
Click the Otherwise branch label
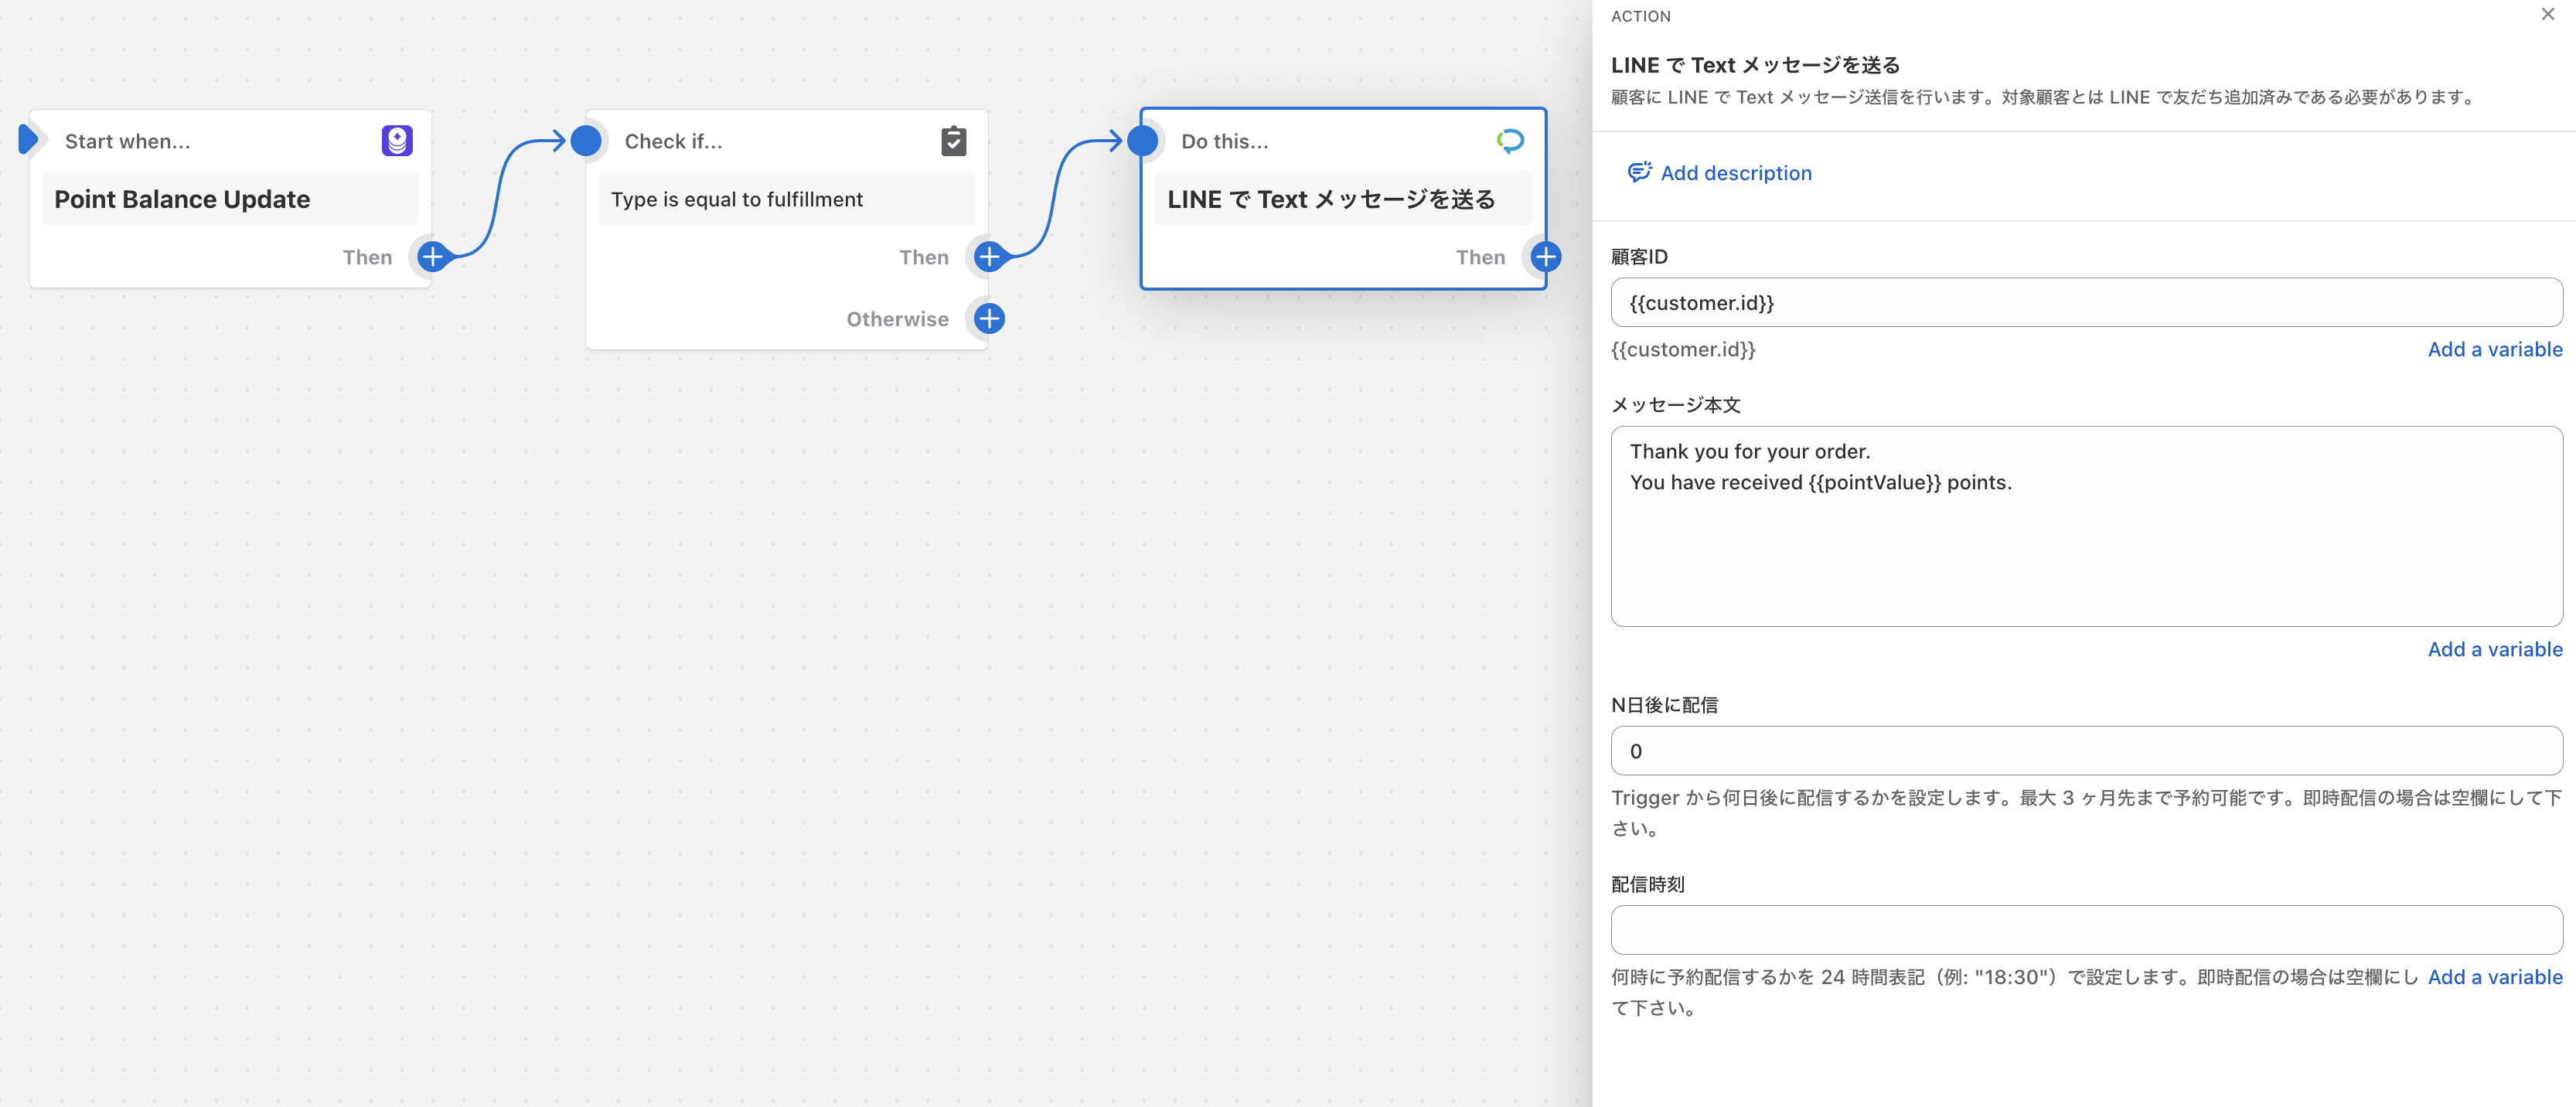[x=897, y=319]
